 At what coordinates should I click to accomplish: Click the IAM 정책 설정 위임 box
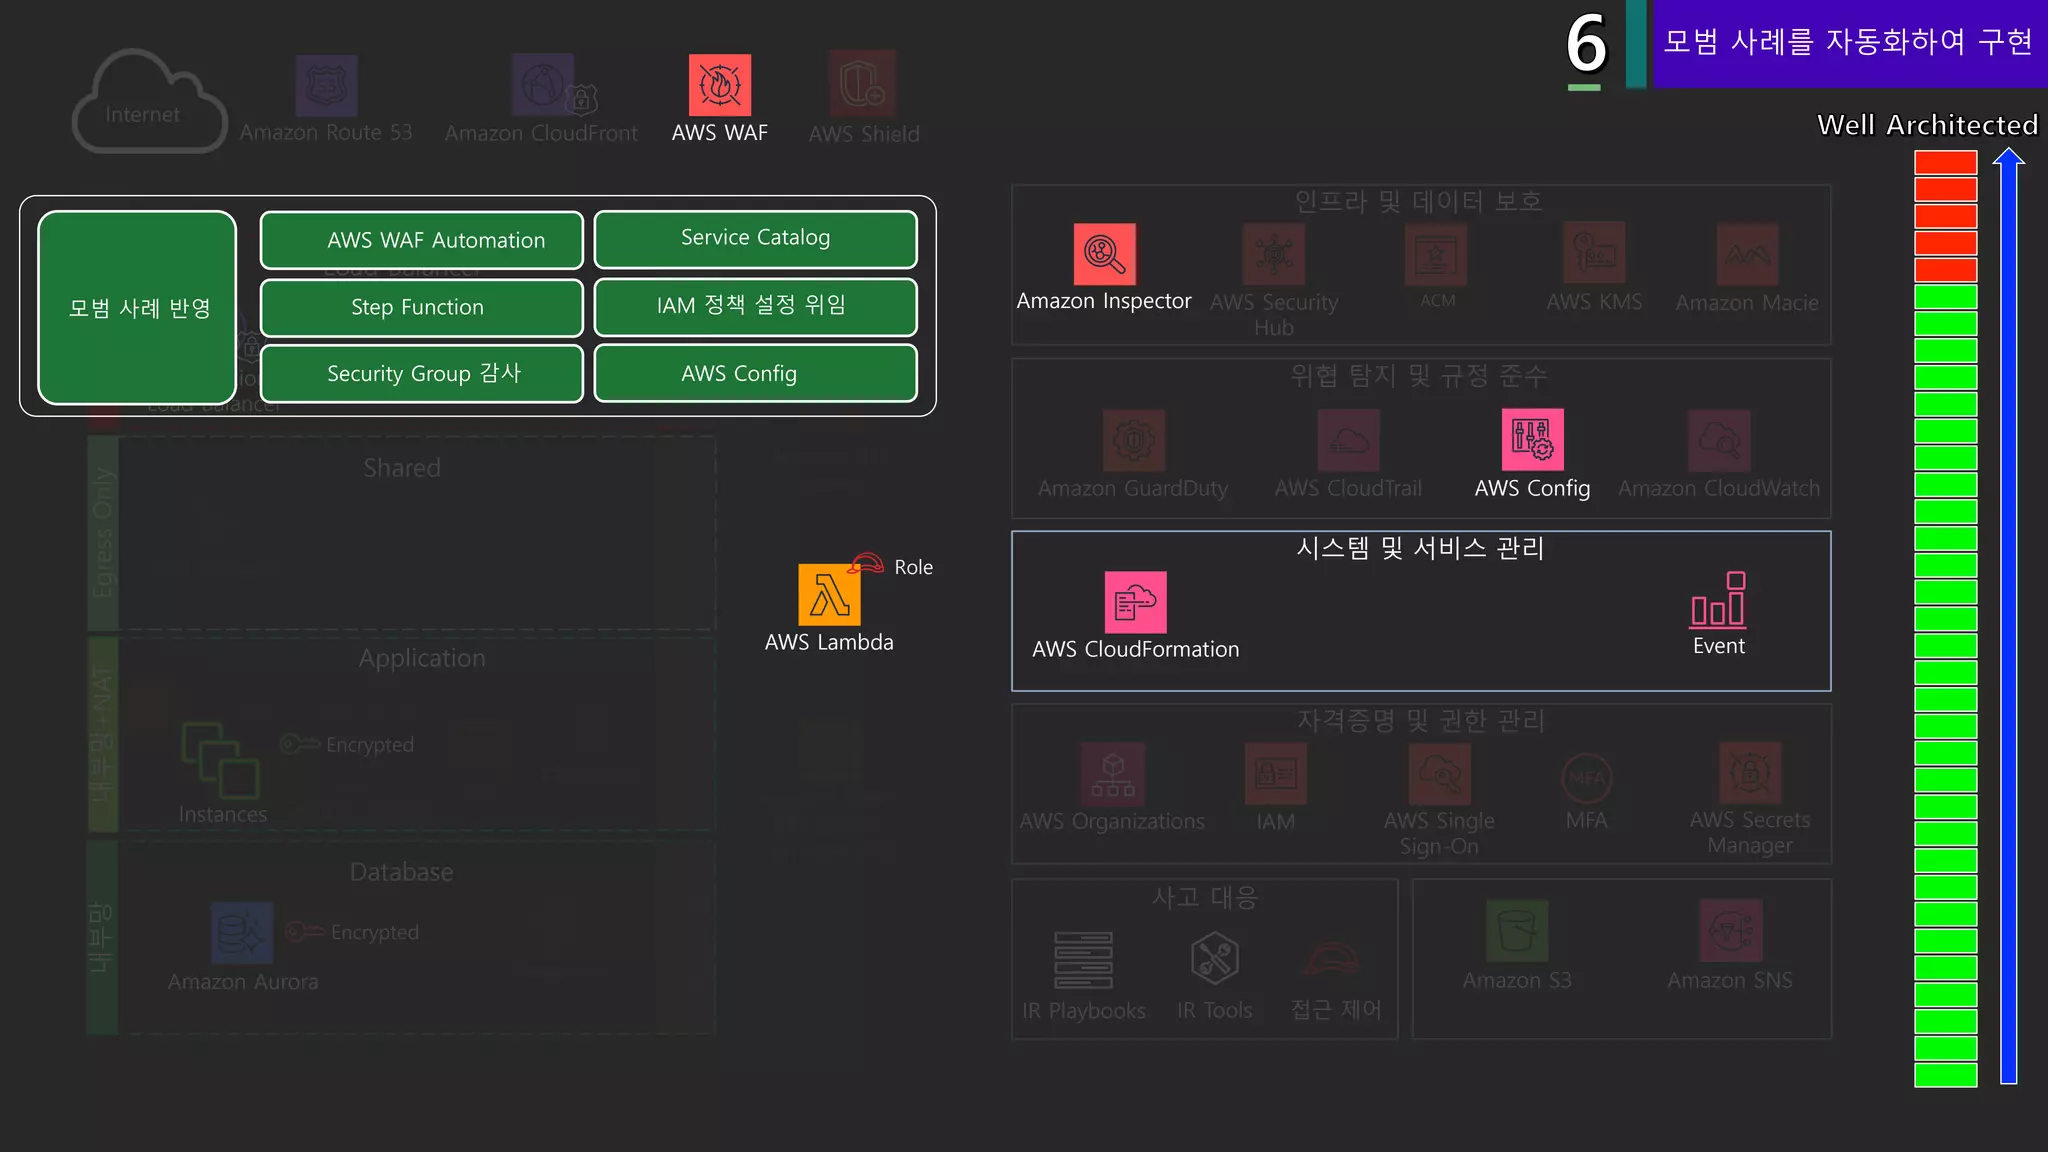756,306
